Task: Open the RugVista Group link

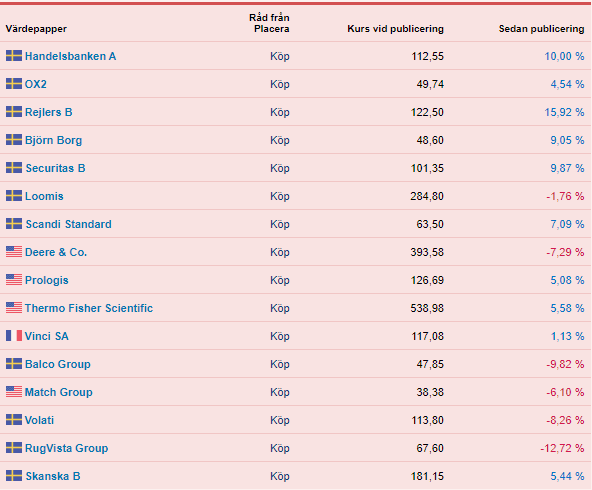Action: click(x=66, y=448)
